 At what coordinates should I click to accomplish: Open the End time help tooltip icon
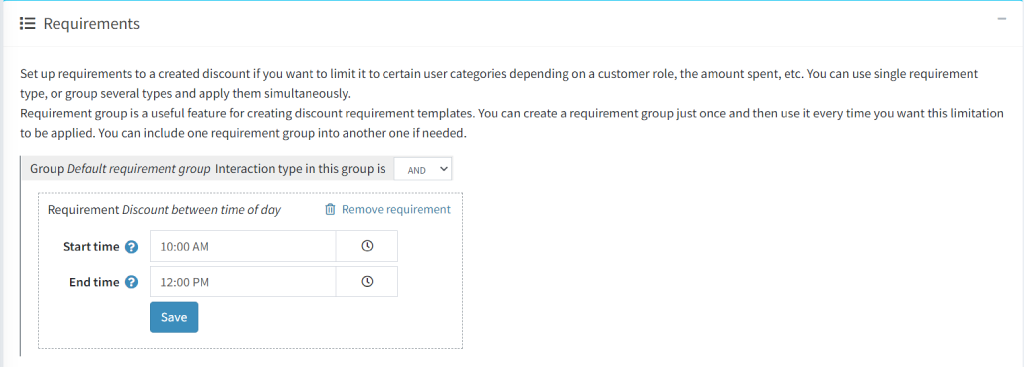point(131,282)
